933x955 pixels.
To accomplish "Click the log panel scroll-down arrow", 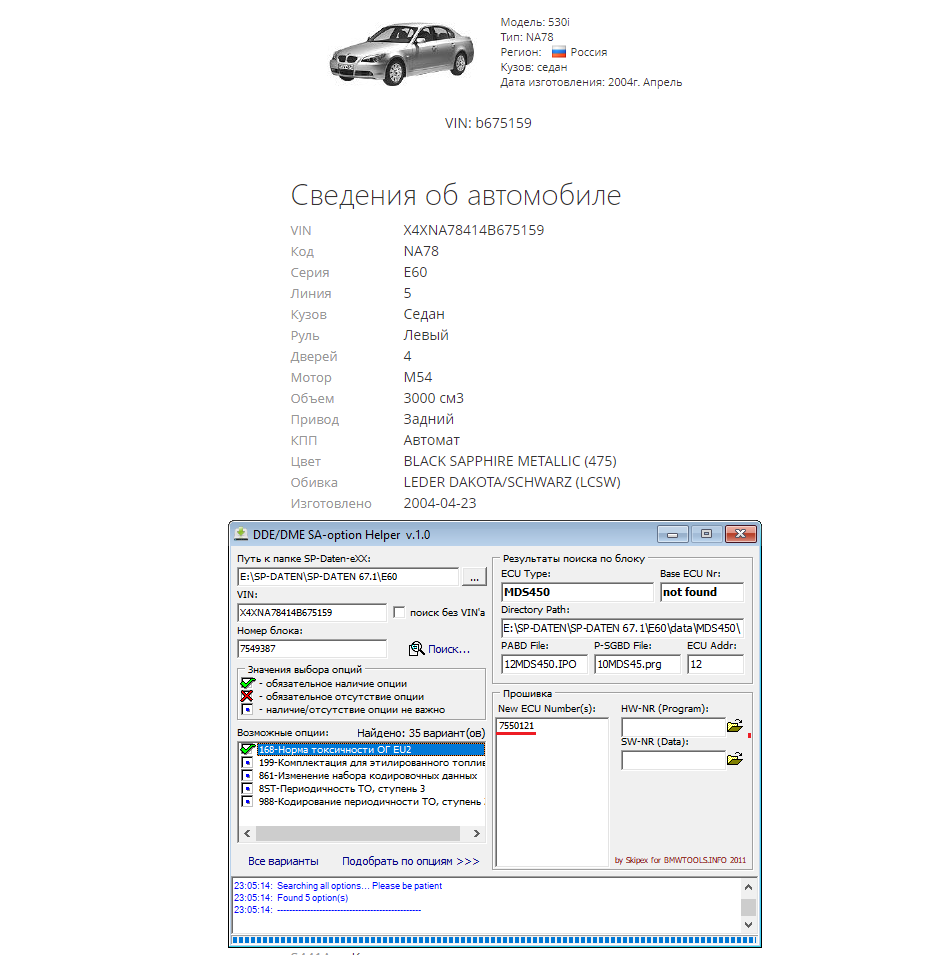I will (748, 926).
